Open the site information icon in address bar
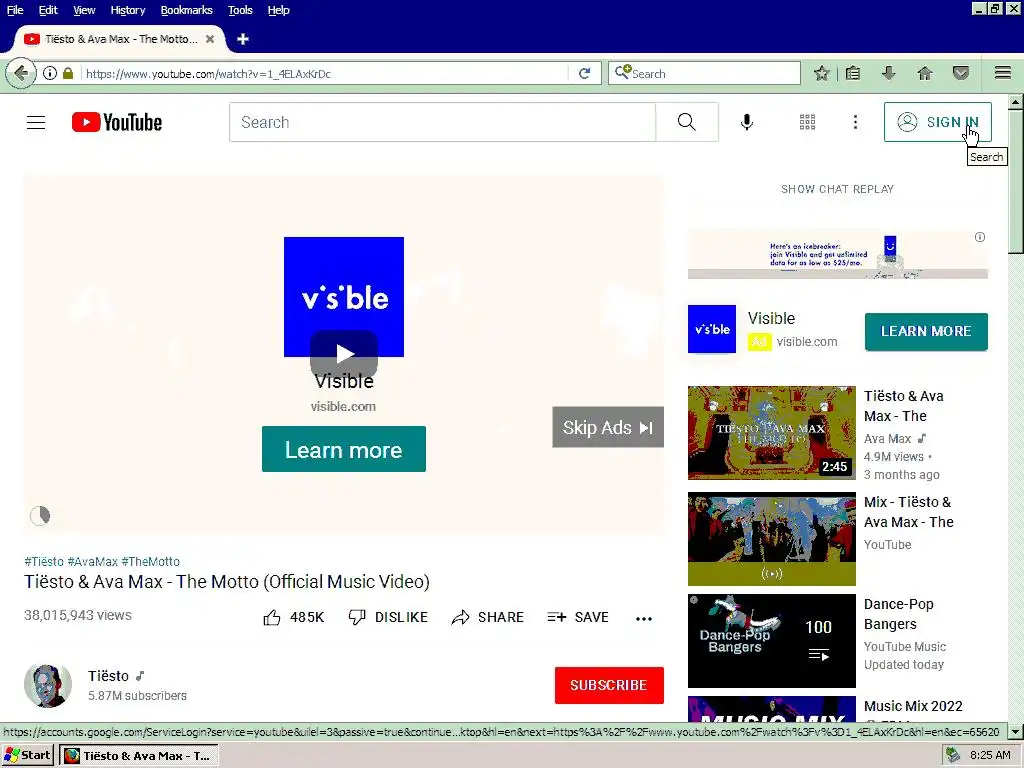 50,73
